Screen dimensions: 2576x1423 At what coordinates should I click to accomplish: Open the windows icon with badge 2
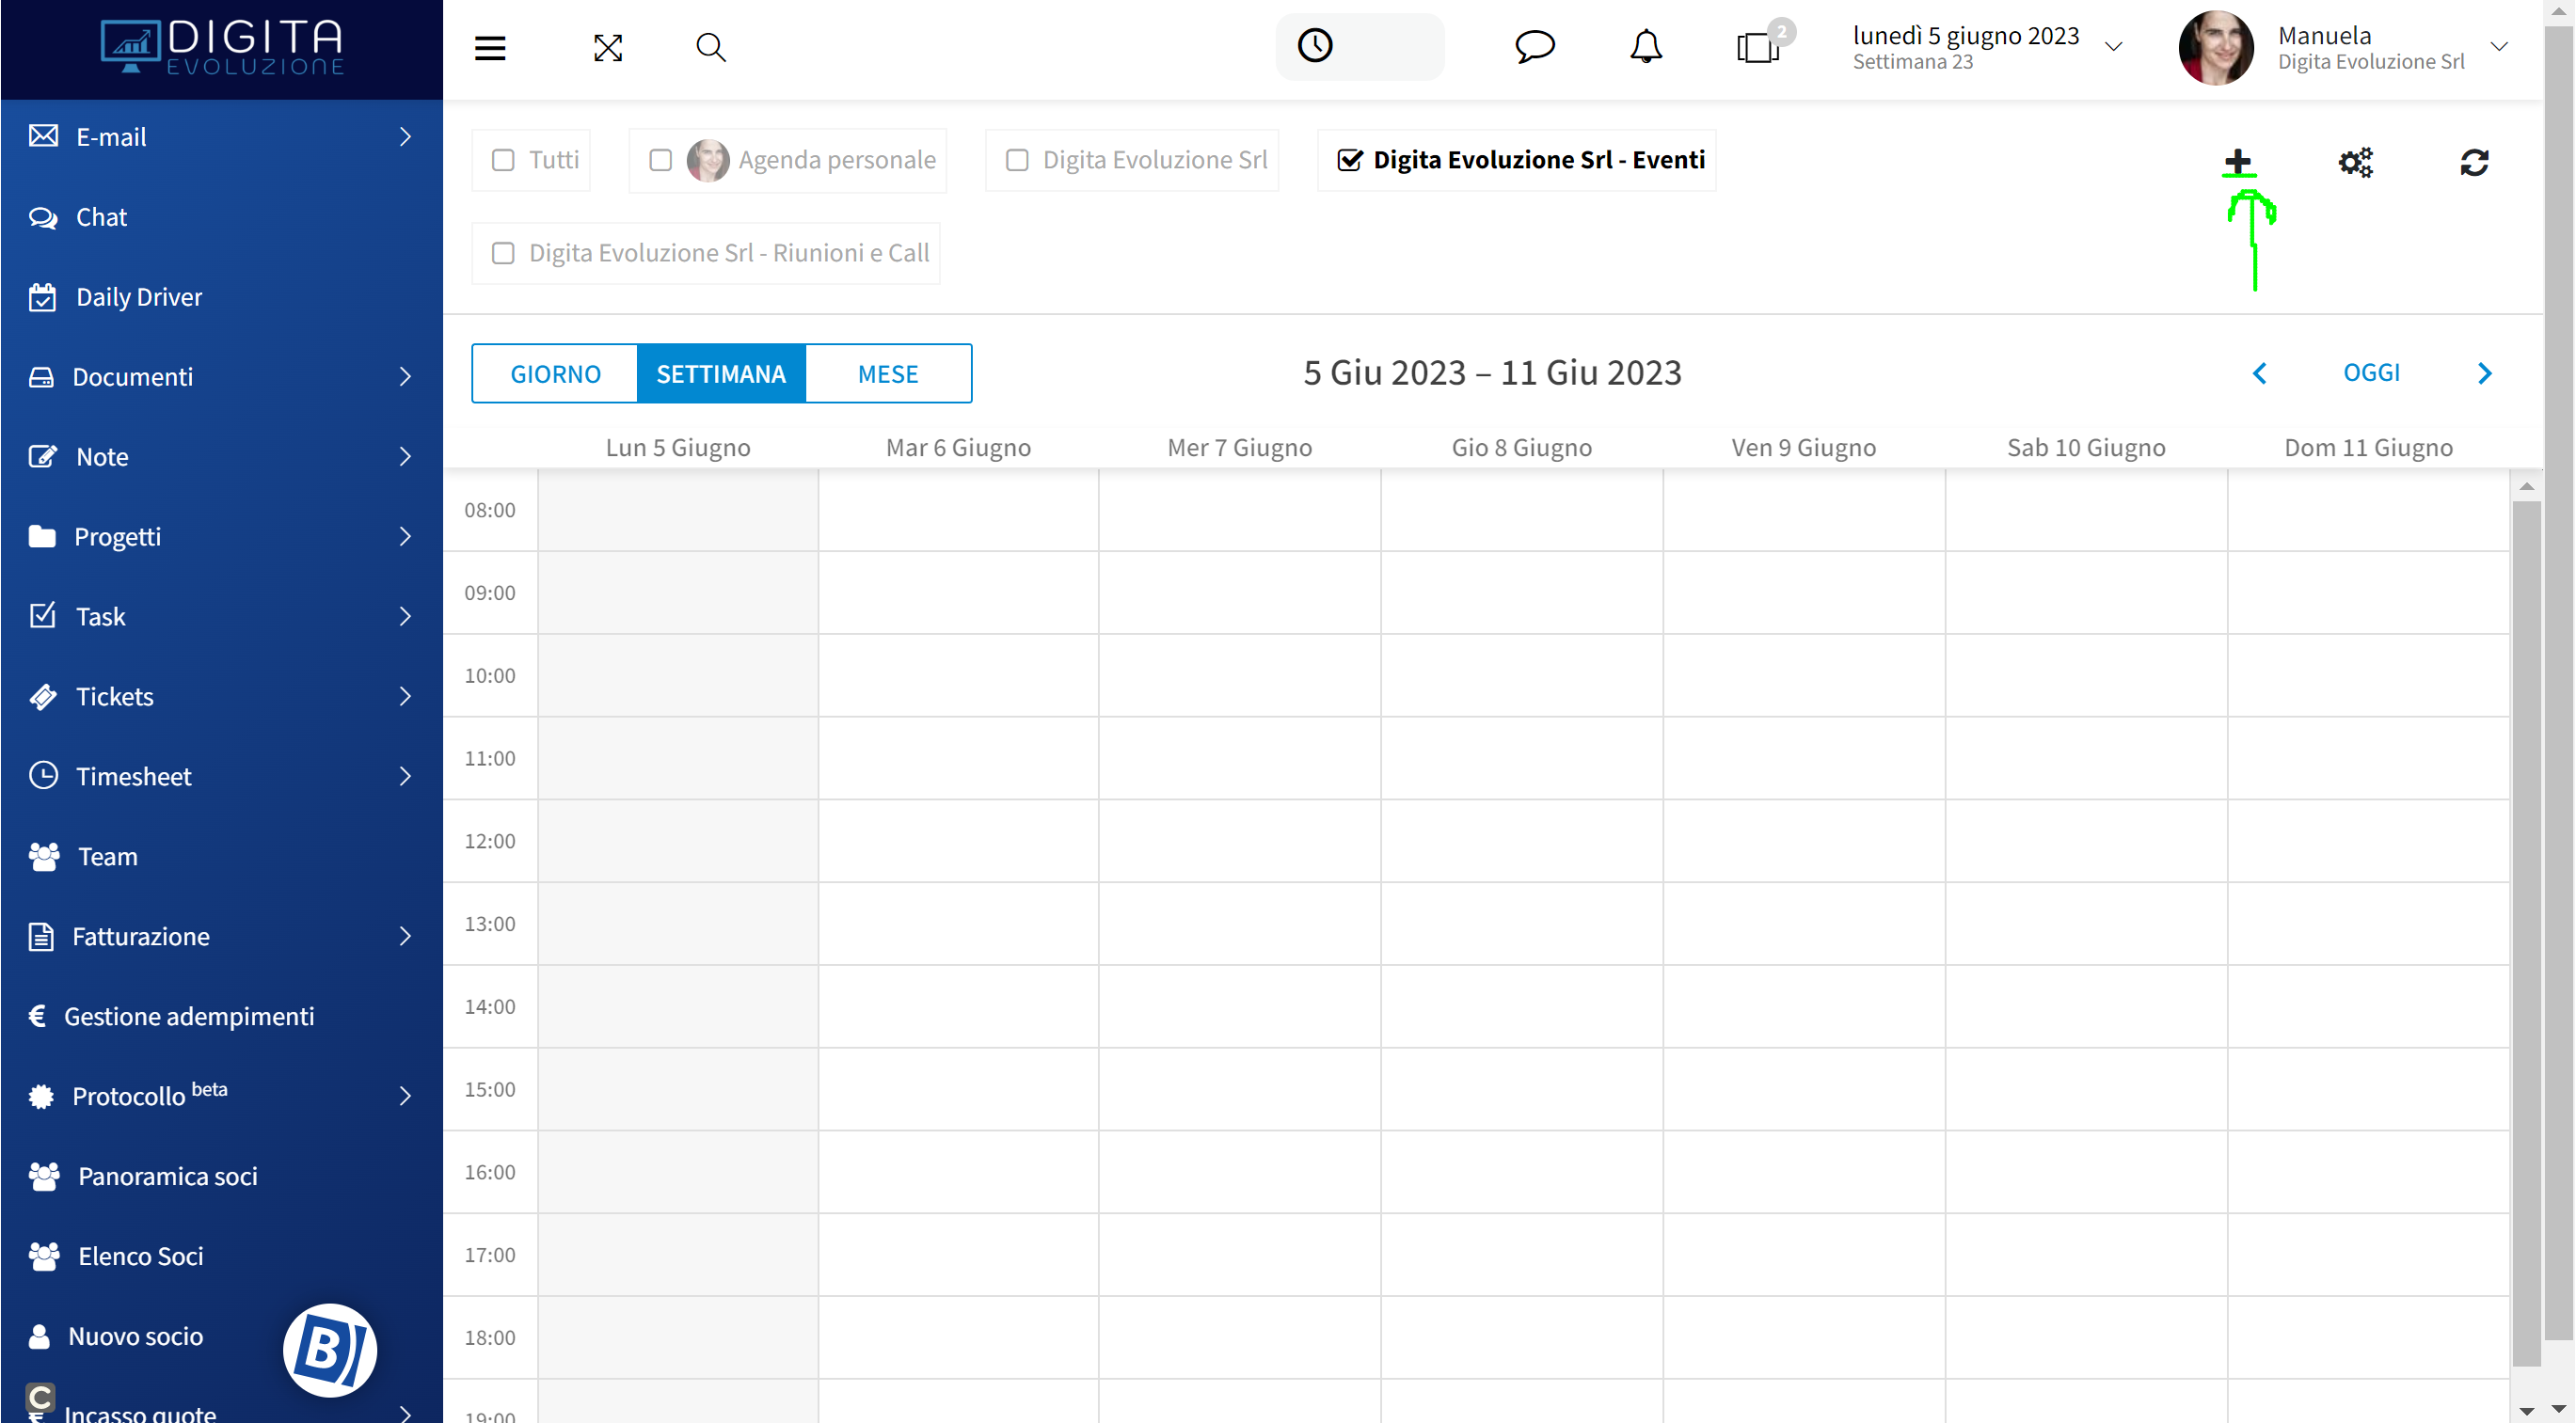point(1759,47)
